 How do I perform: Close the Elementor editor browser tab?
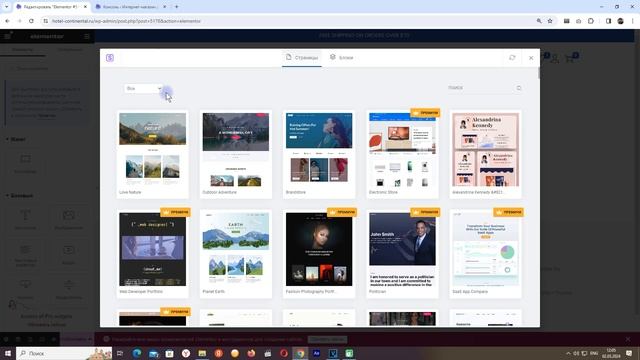pyautogui.click(x=85, y=7)
